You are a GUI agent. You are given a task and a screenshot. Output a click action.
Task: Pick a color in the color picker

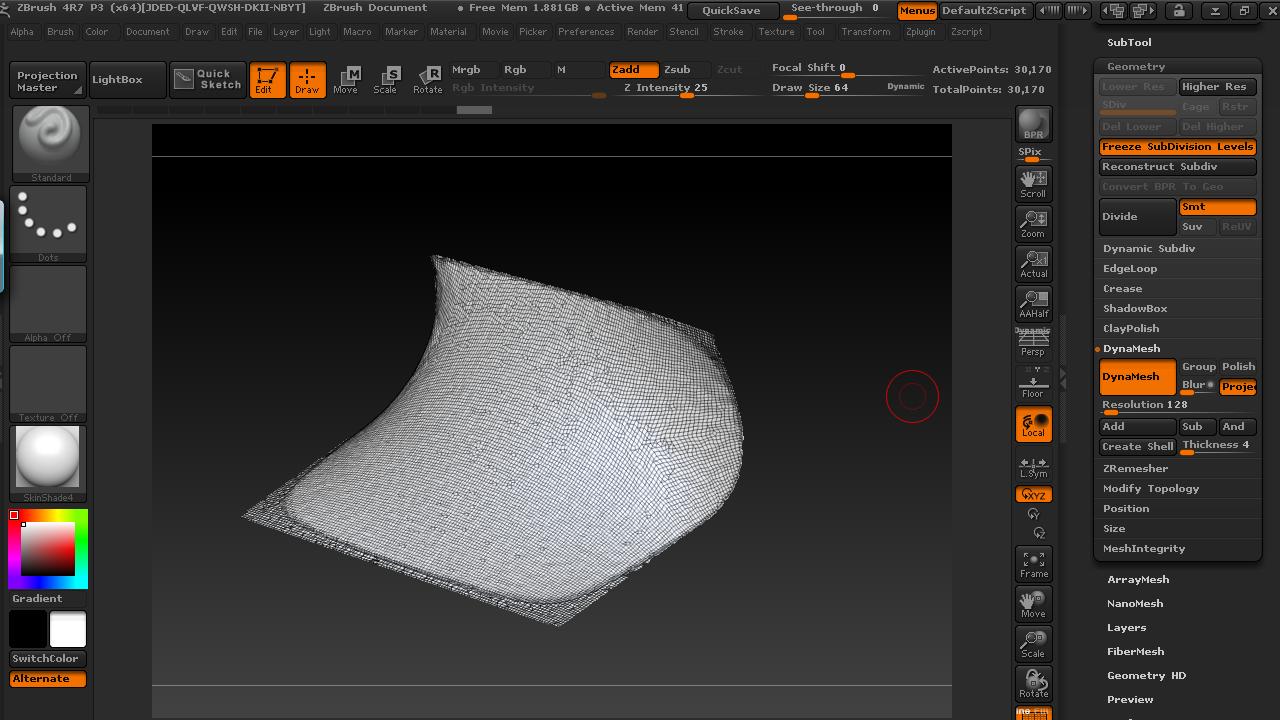49,549
